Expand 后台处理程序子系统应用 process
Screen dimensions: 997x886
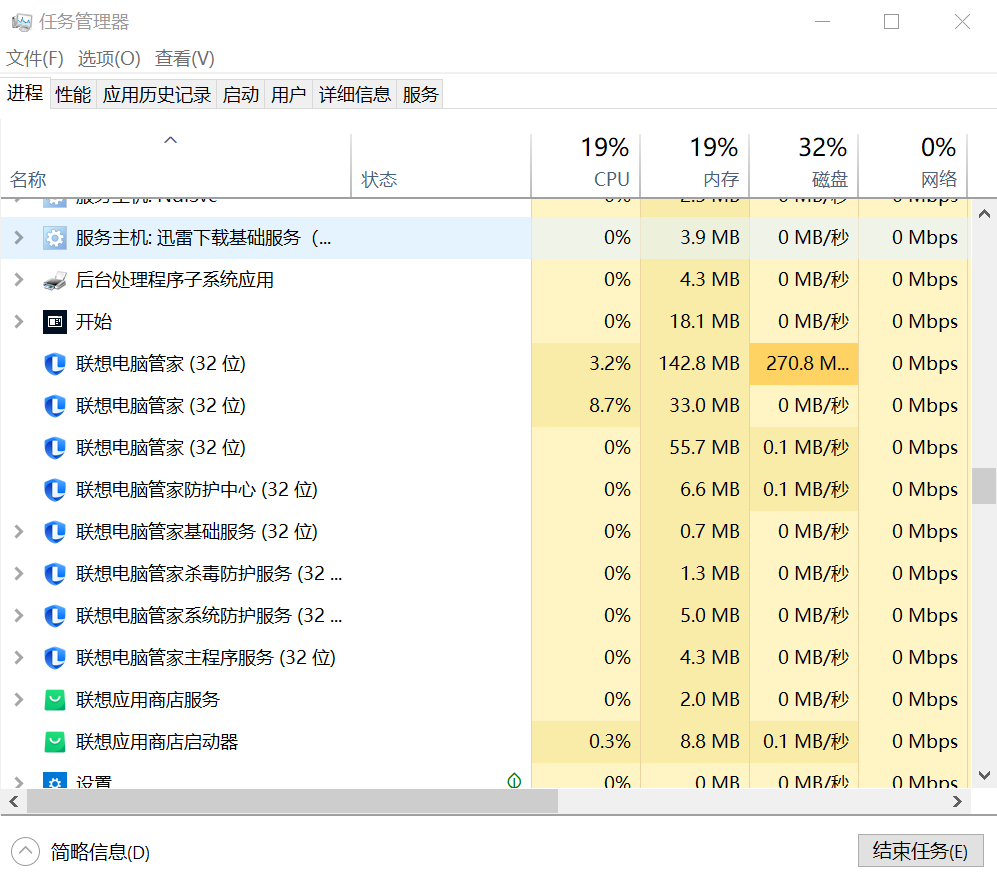click(x=19, y=280)
